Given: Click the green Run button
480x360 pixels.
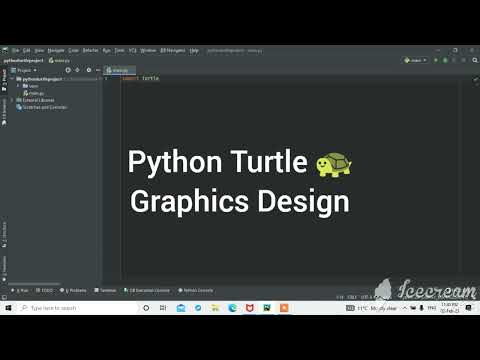Looking at the screenshot, I should point(436,60).
